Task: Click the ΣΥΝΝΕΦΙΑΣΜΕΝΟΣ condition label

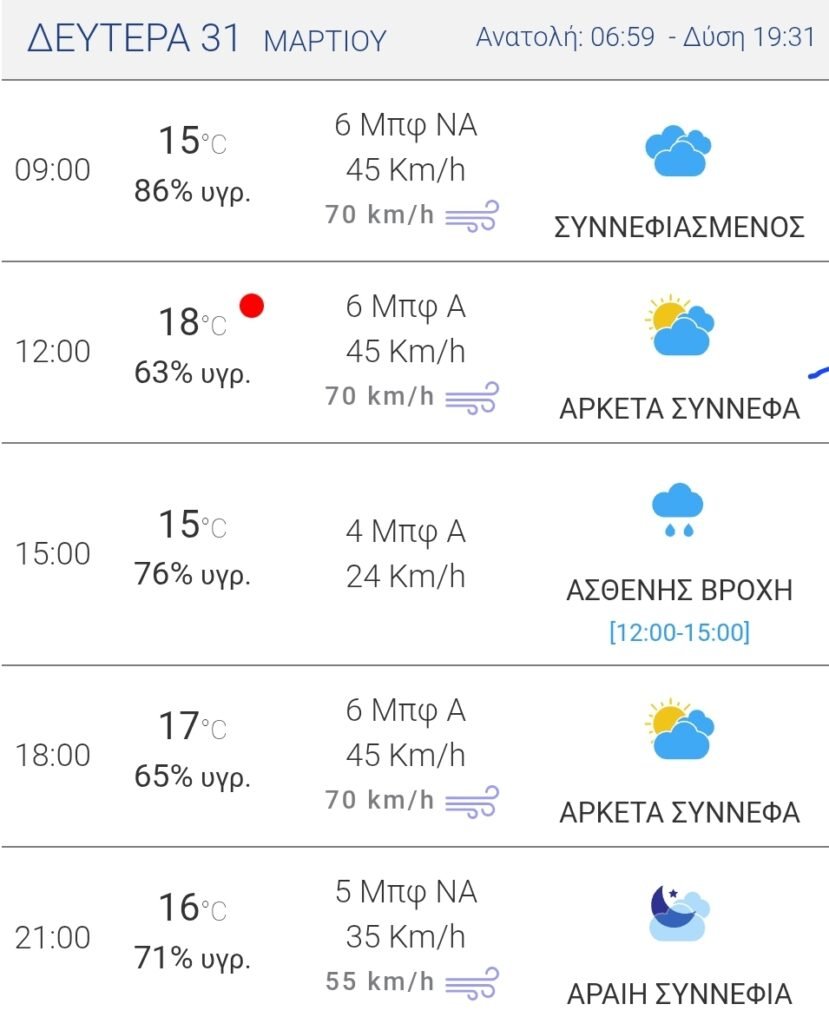Action: (679, 227)
